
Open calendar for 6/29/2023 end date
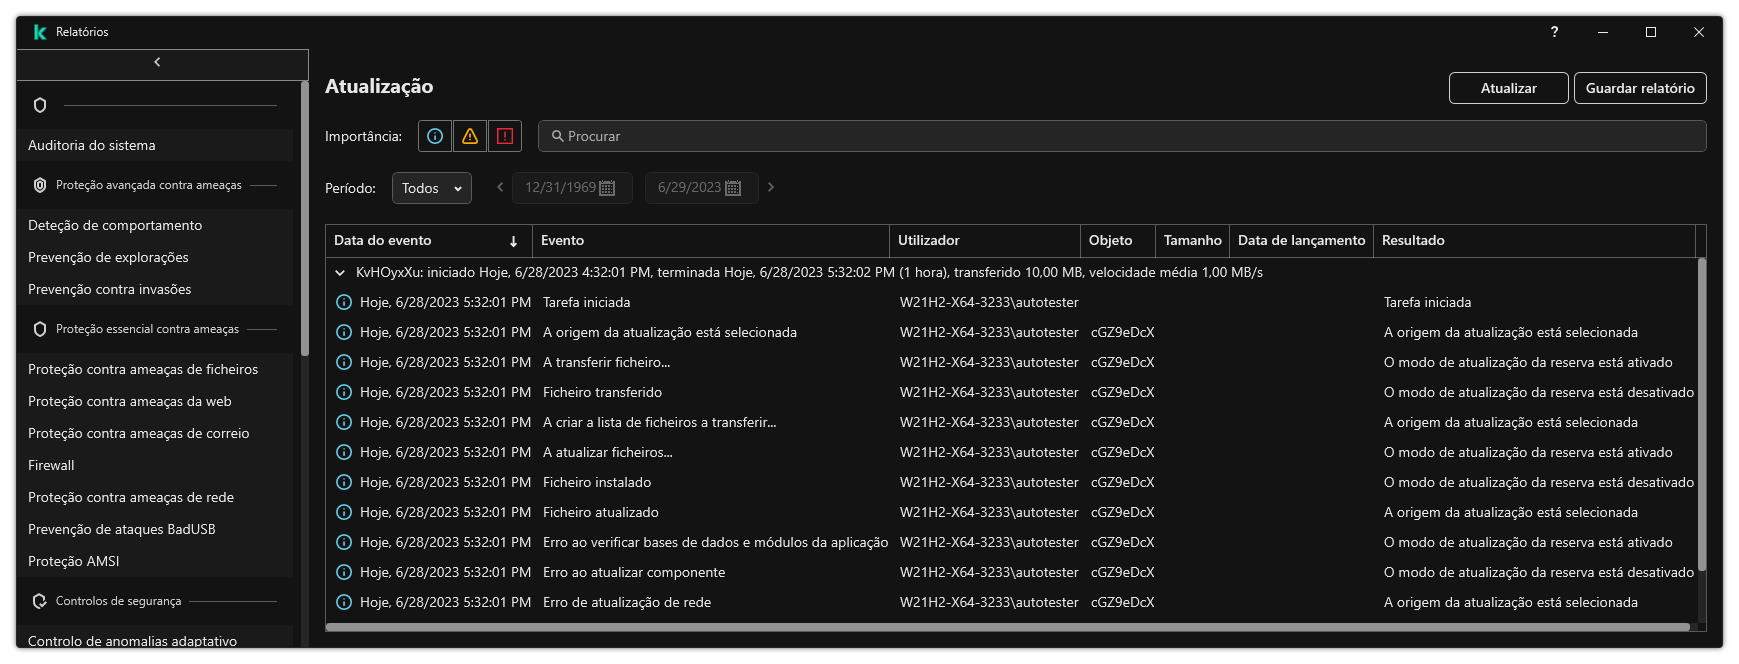pos(733,188)
